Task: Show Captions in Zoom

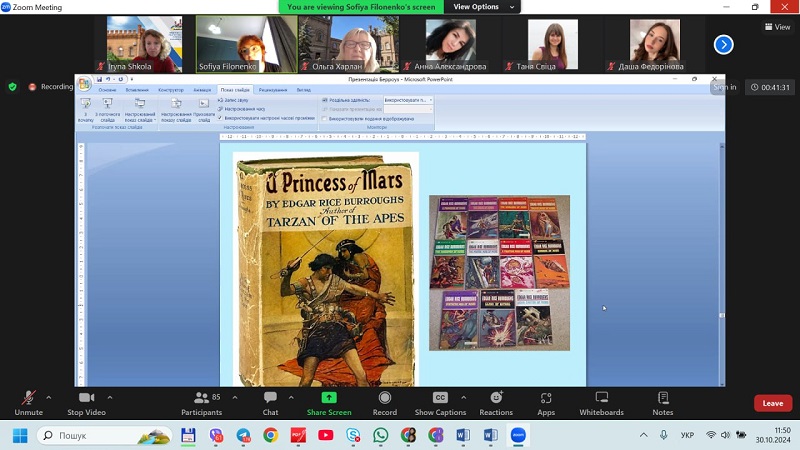Action: pos(440,403)
